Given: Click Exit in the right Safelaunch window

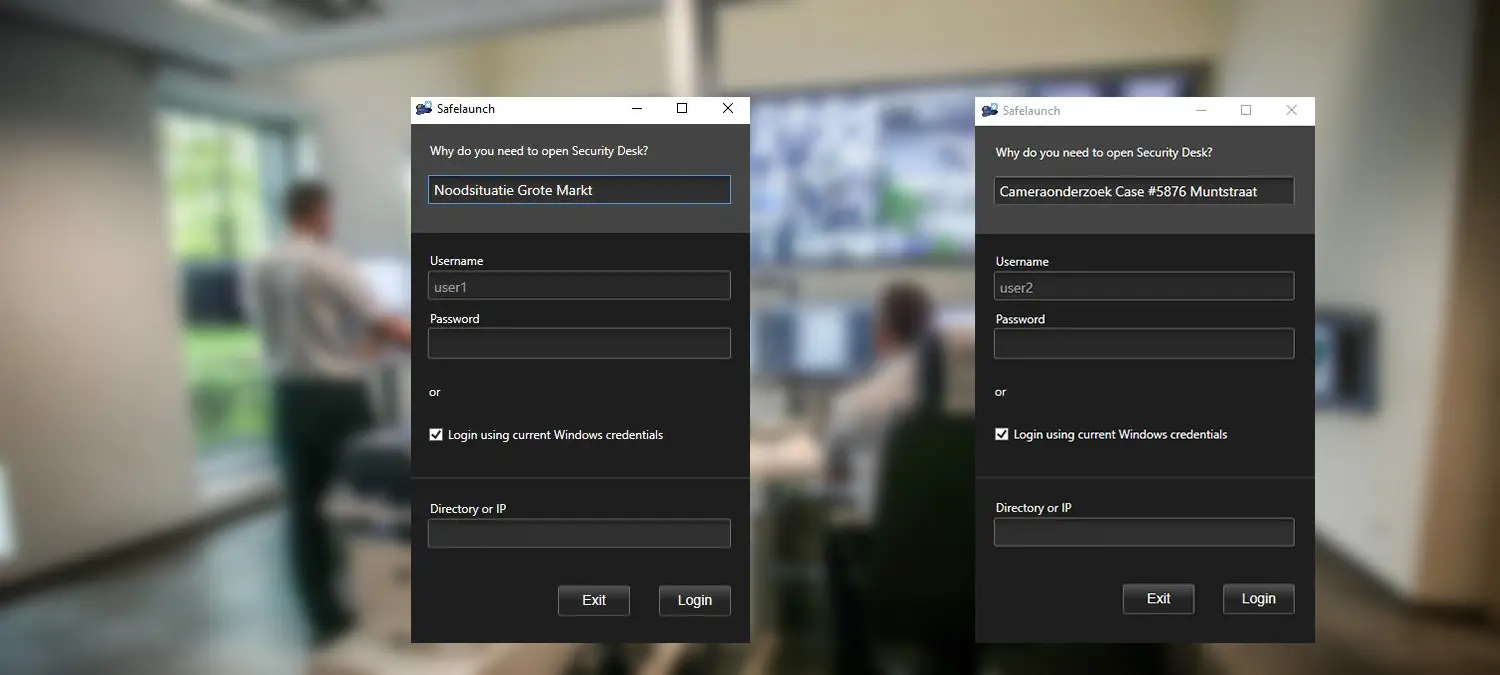Looking at the screenshot, I should [x=1159, y=599].
